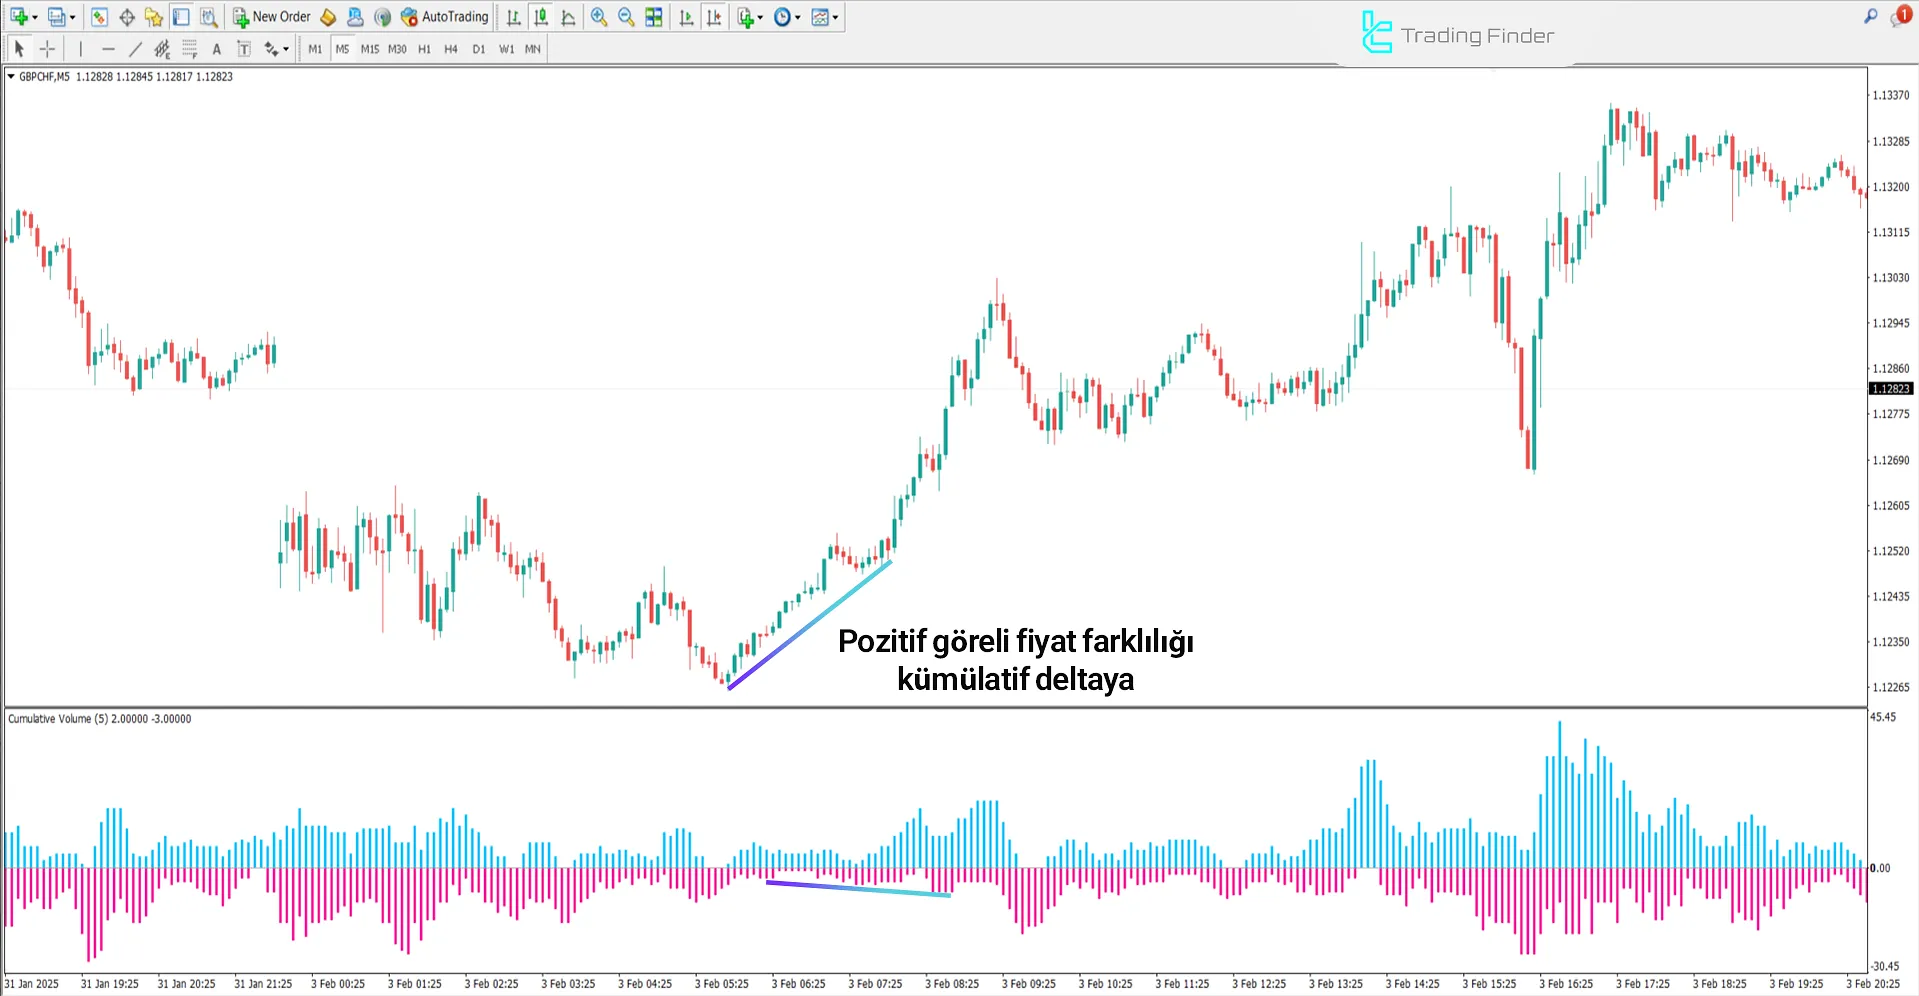Open the Trading Finder link
This screenshot has width=1919, height=996.
1457,33
